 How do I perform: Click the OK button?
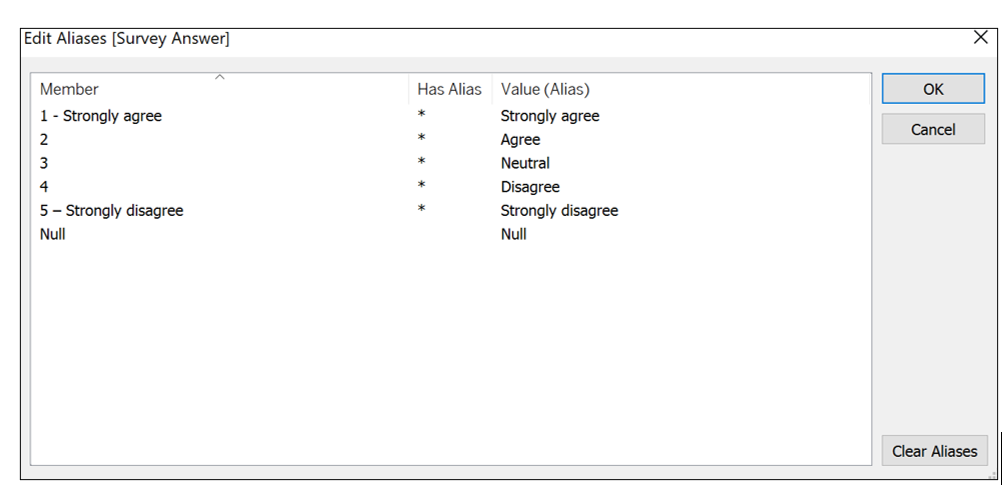coord(932,89)
